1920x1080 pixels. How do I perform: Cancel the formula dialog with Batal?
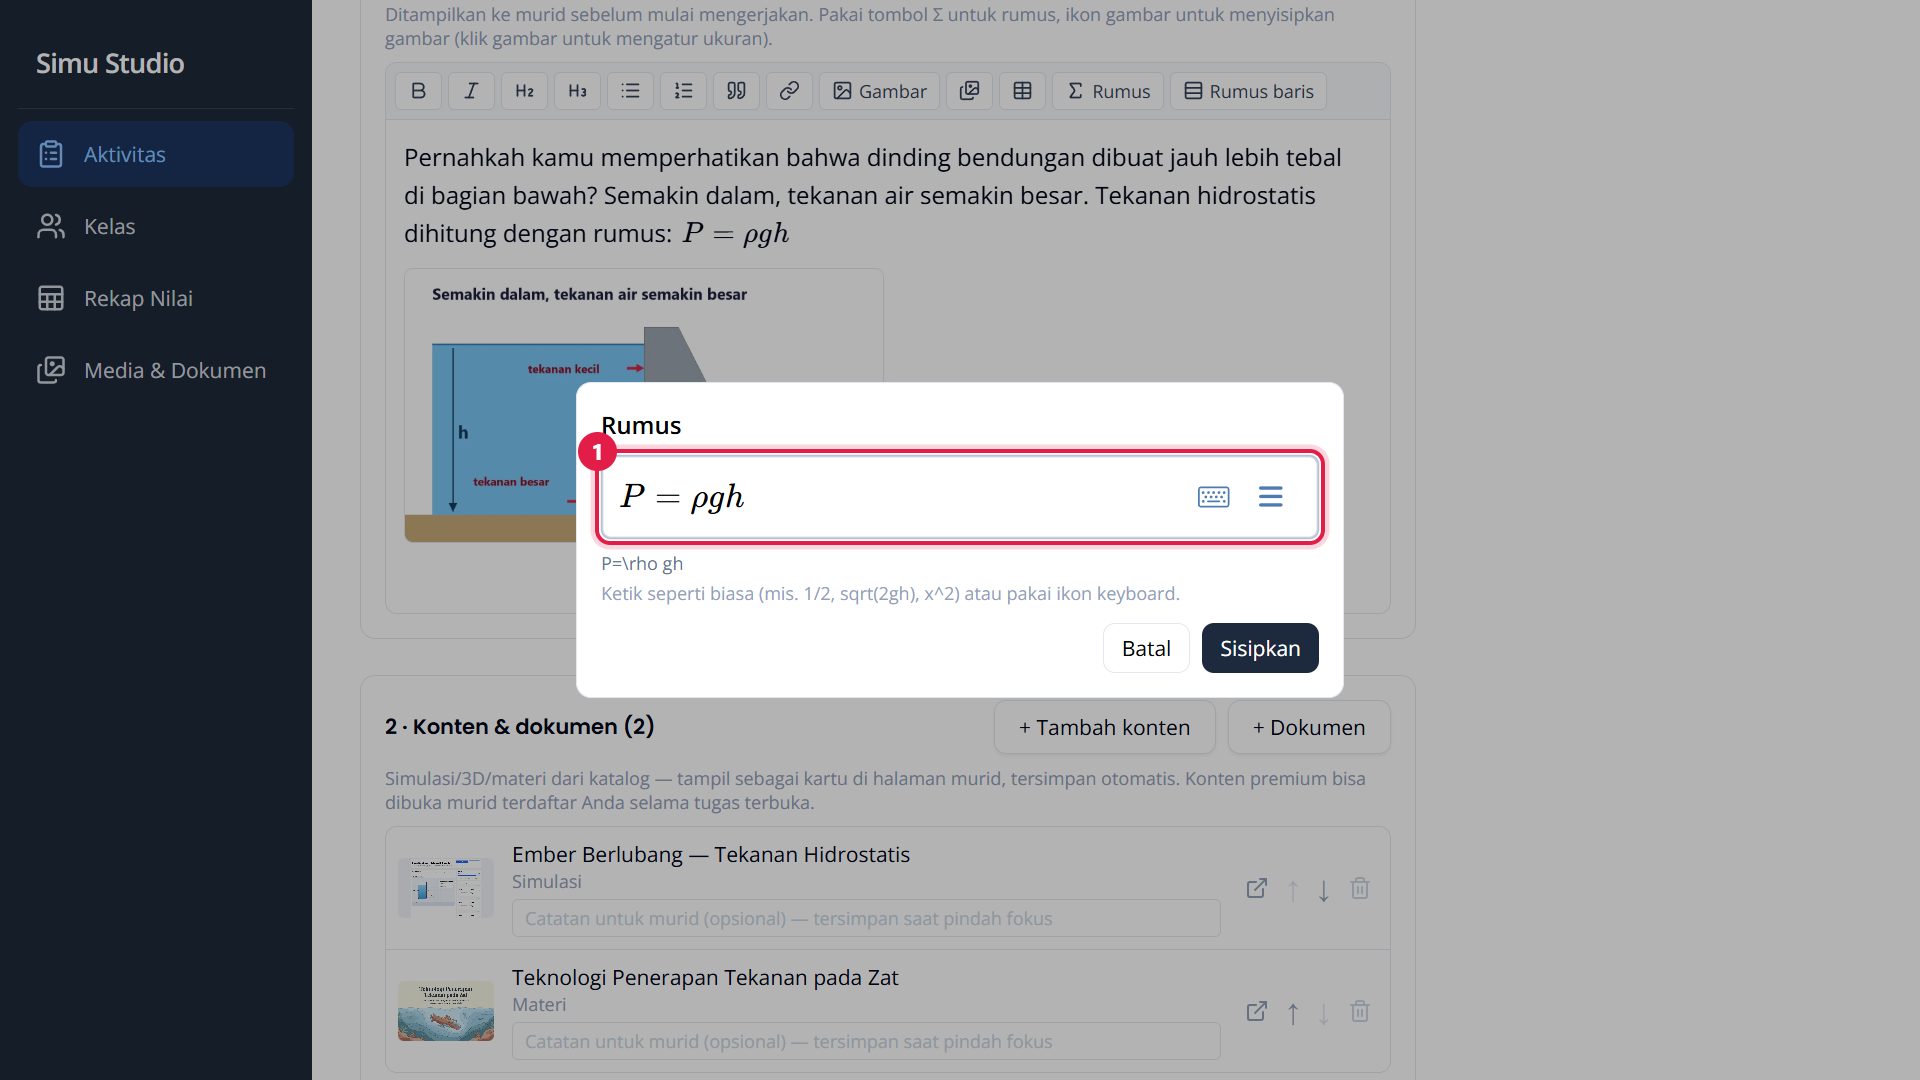click(x=1146, y=648)
